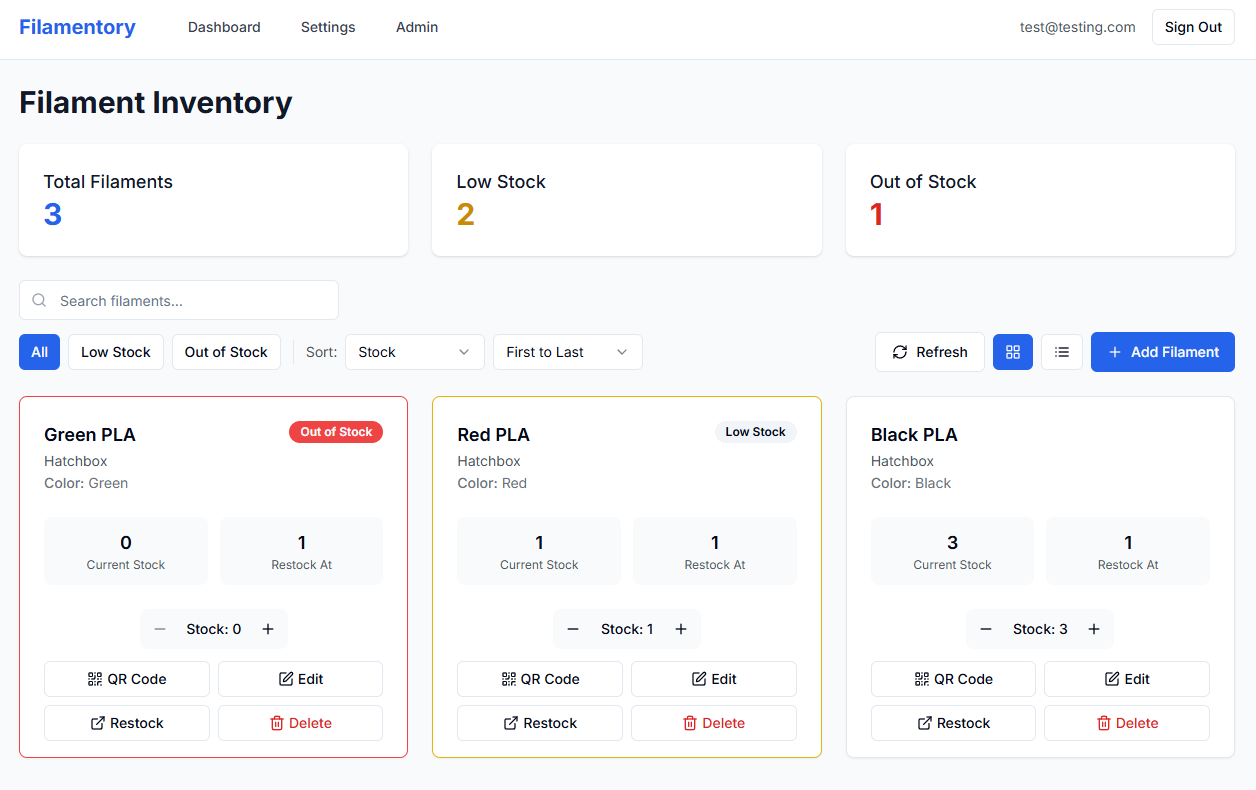
Task: Decrease Black PLA stock with minus icon
Action: click(986, 629)
